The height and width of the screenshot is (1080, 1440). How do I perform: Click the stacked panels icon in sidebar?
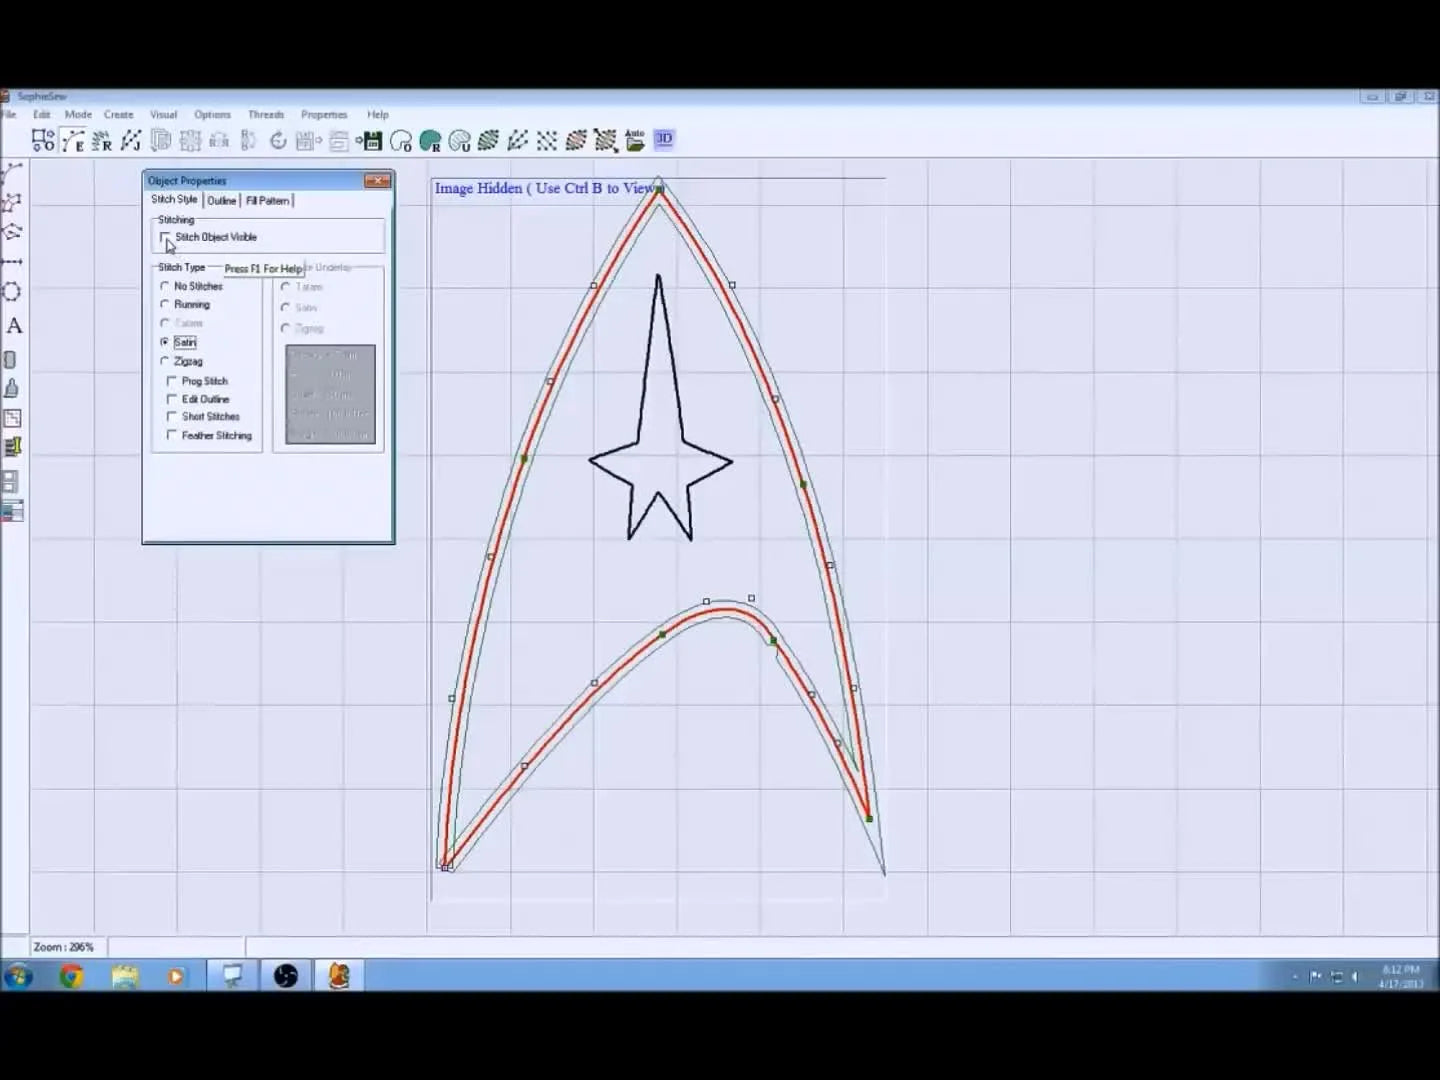point(10,481)
